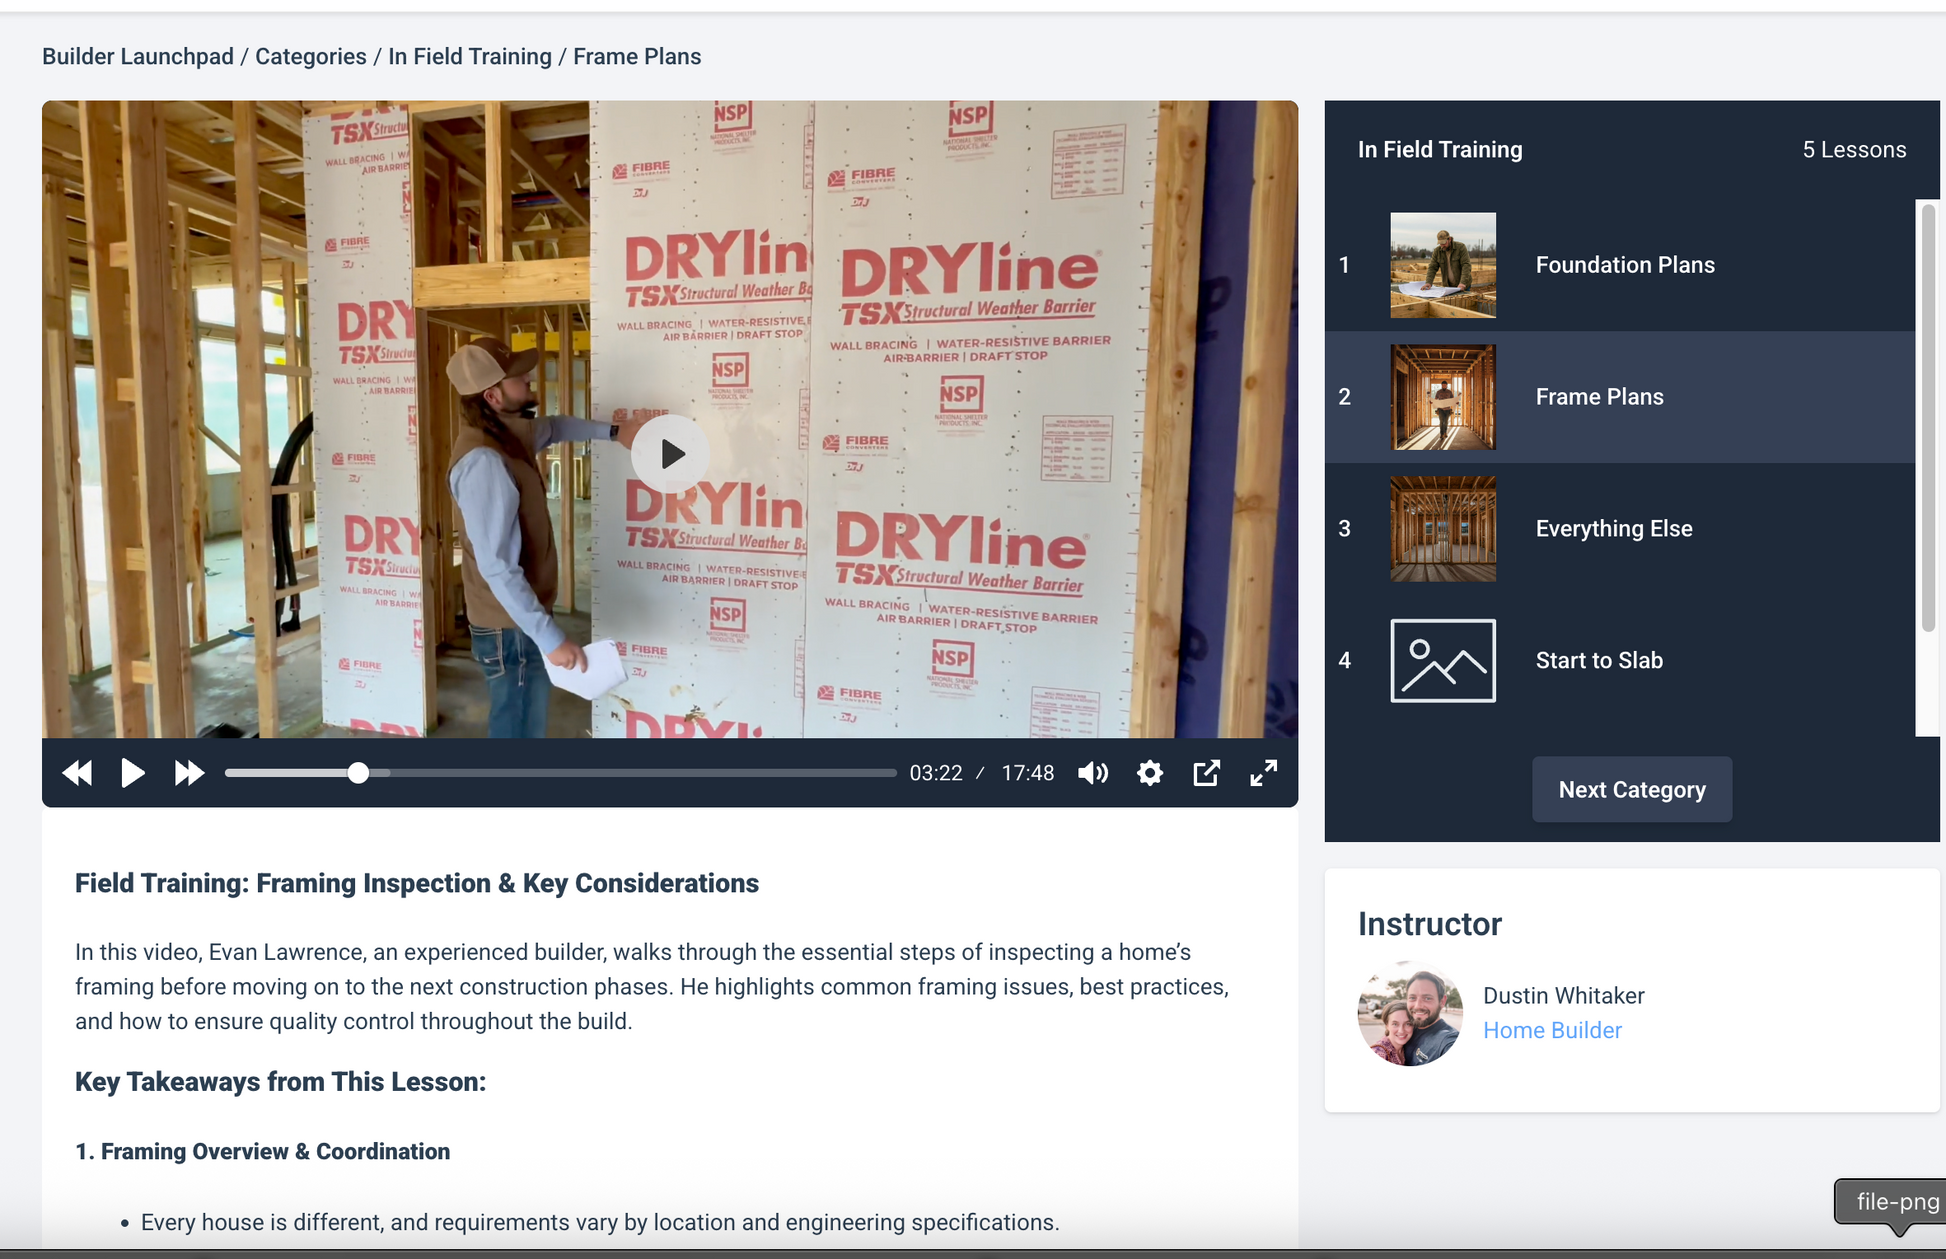
Task: Click the Home Builder link
Action: tap(1551, 1030)
